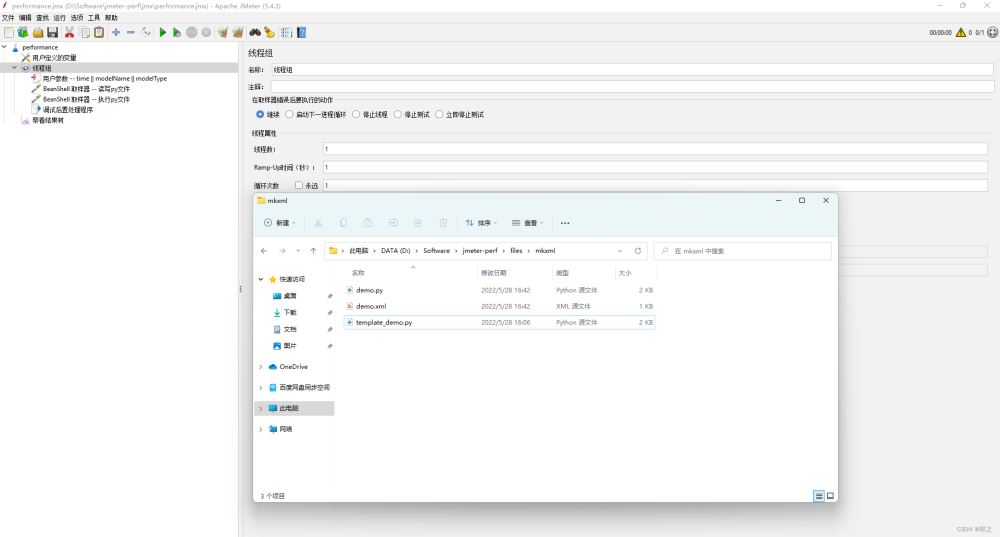Expand 此电脑 in Explorer sidebar
The width and height of the screenshot is (1000, 537).
(260, 408)
